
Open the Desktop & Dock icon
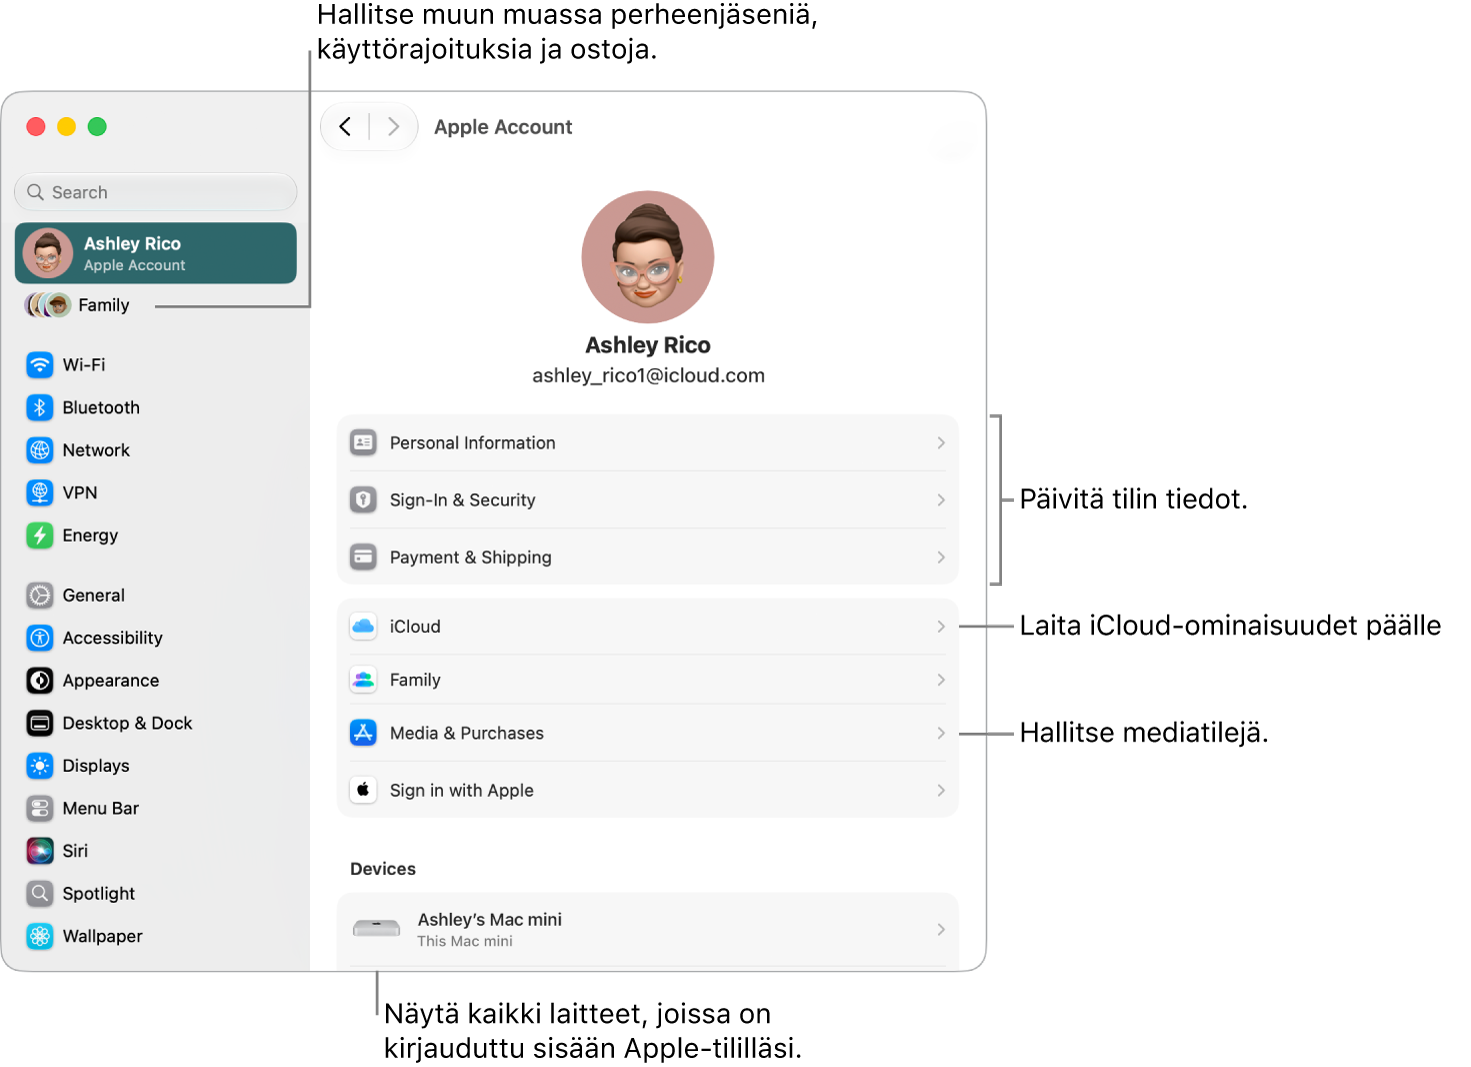point(40,723)
